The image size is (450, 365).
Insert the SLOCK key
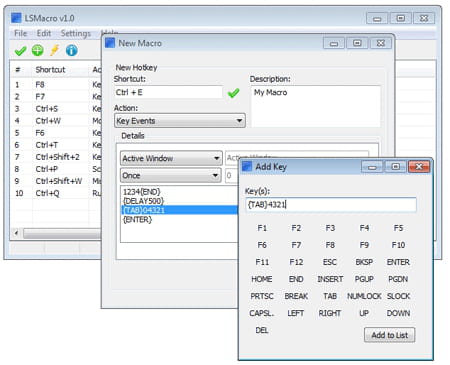coord(398,296)
